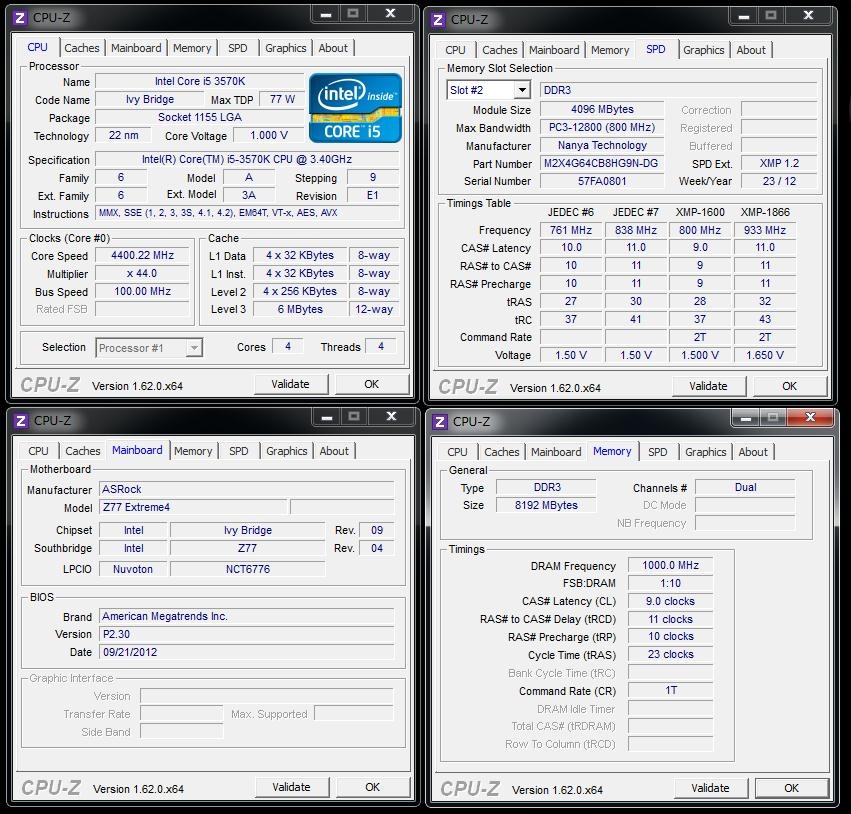The image size is (851, 814).
Task: Select Memory tab in the SPD window
Action: tap(610, 50)
